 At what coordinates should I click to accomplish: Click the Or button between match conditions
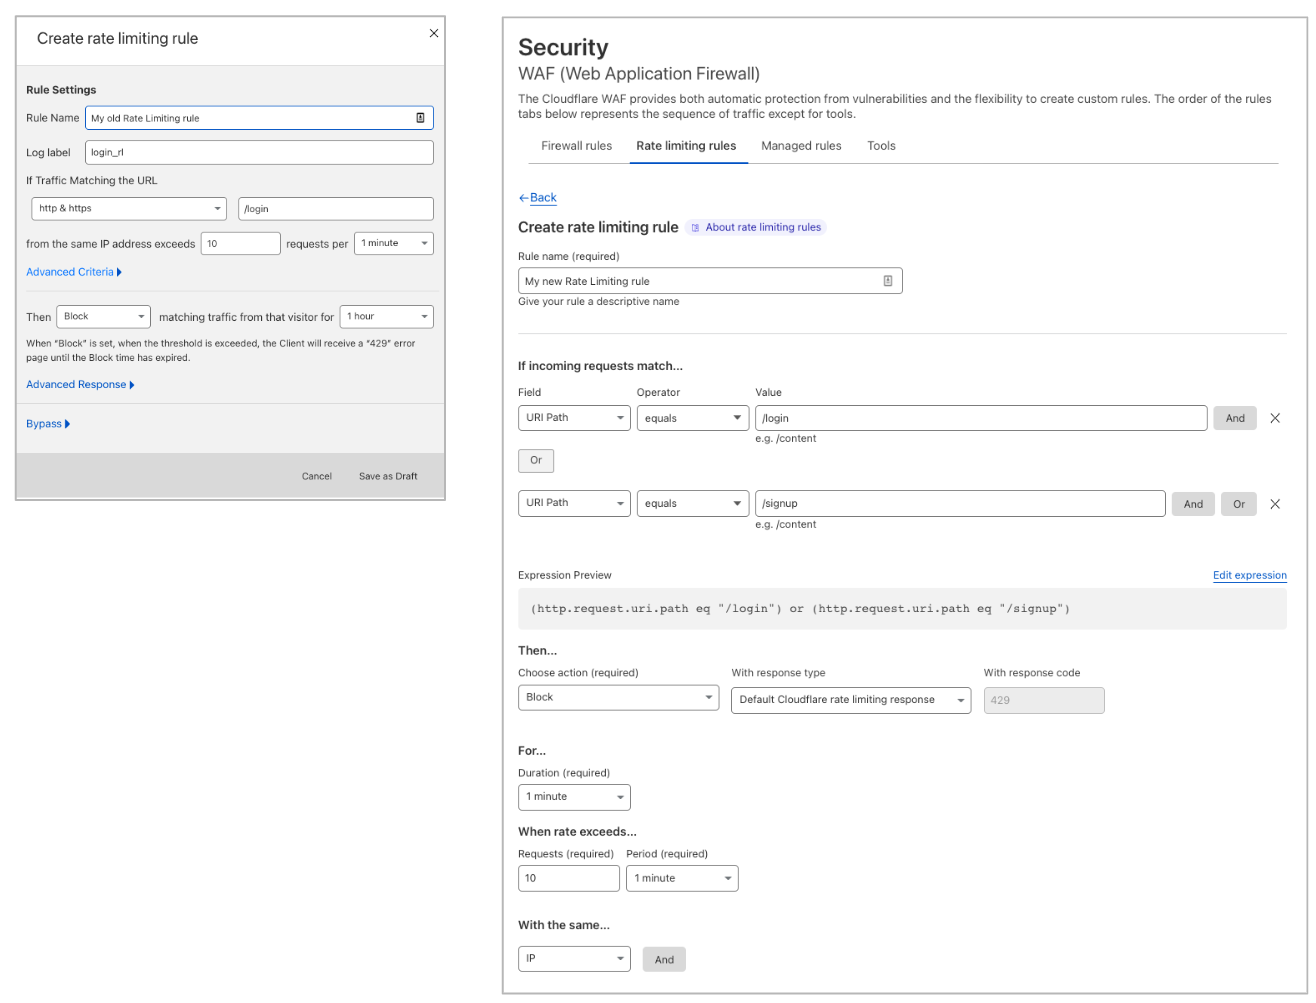coord(536,460)
